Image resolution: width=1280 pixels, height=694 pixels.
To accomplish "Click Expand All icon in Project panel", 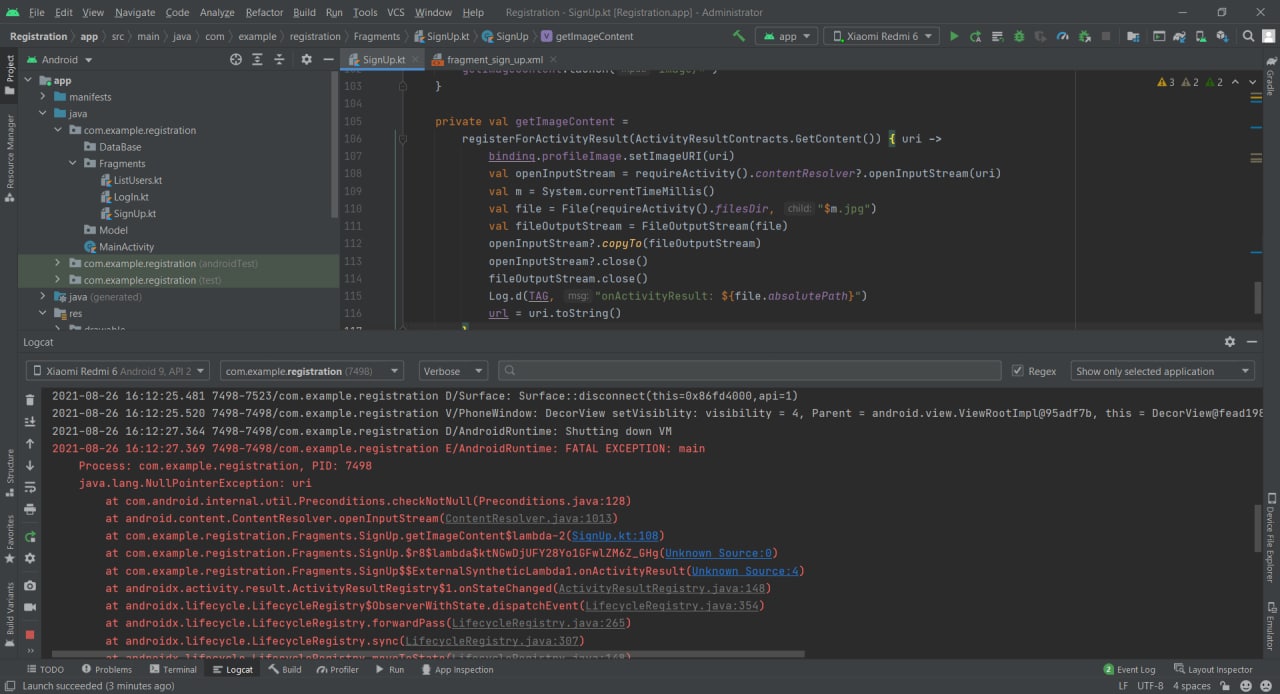I will [x=258, y=59].
